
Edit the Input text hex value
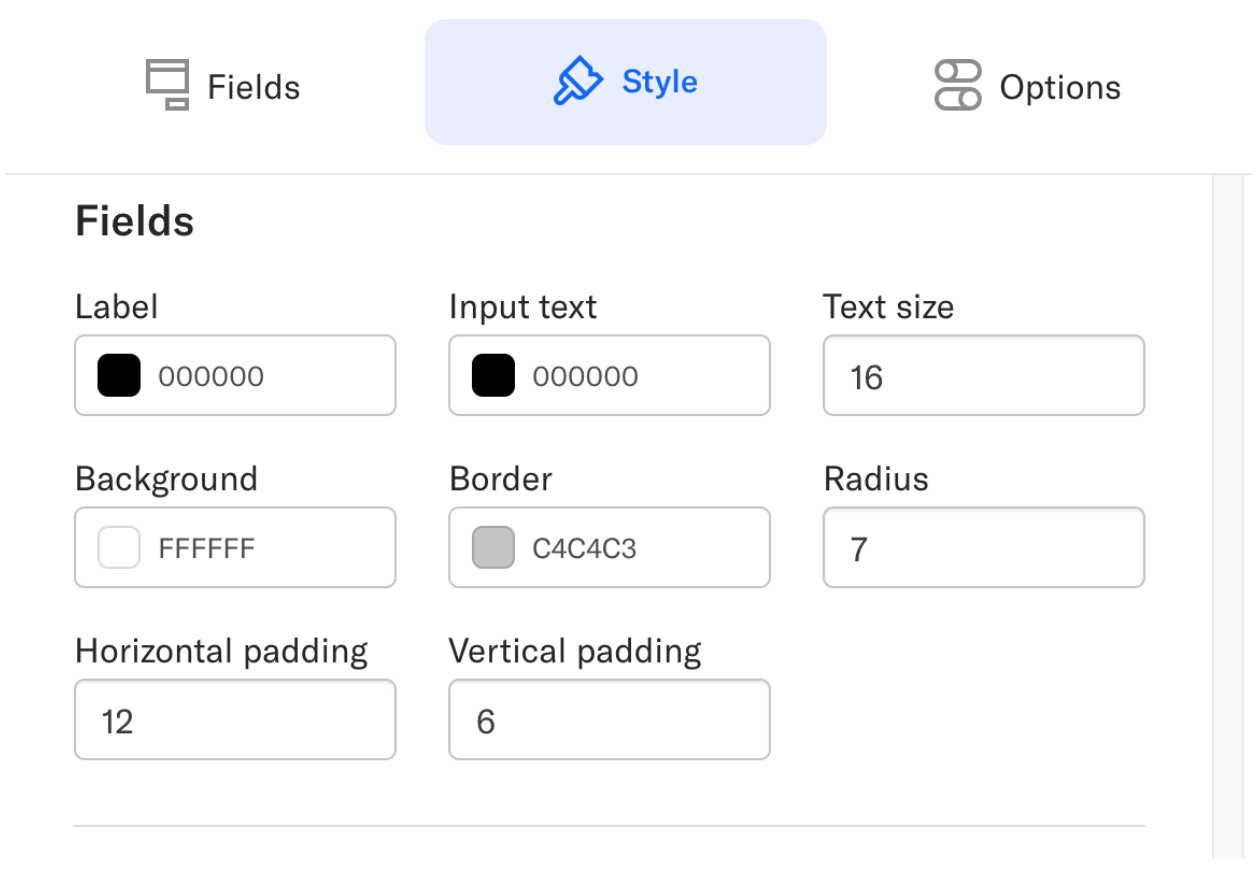coord(585,377)
